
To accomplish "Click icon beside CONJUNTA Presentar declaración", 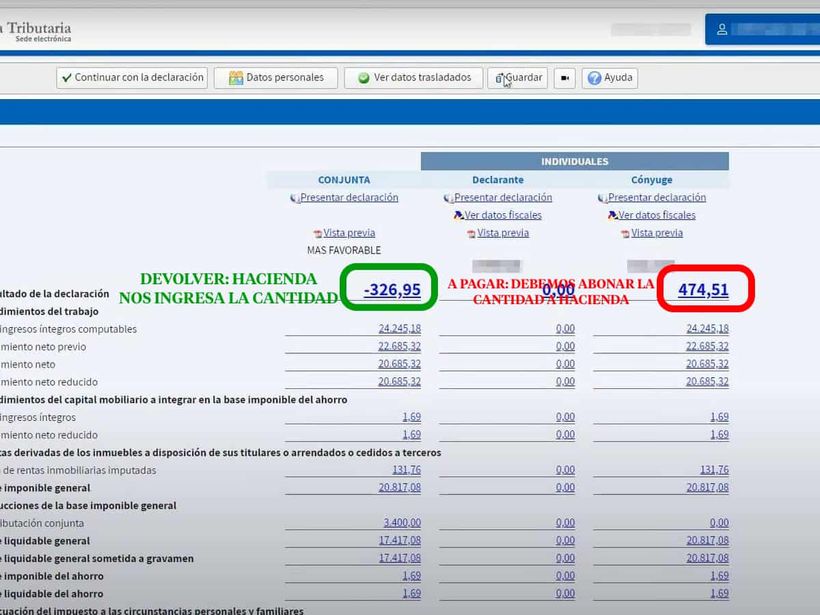I will point(295,198).
